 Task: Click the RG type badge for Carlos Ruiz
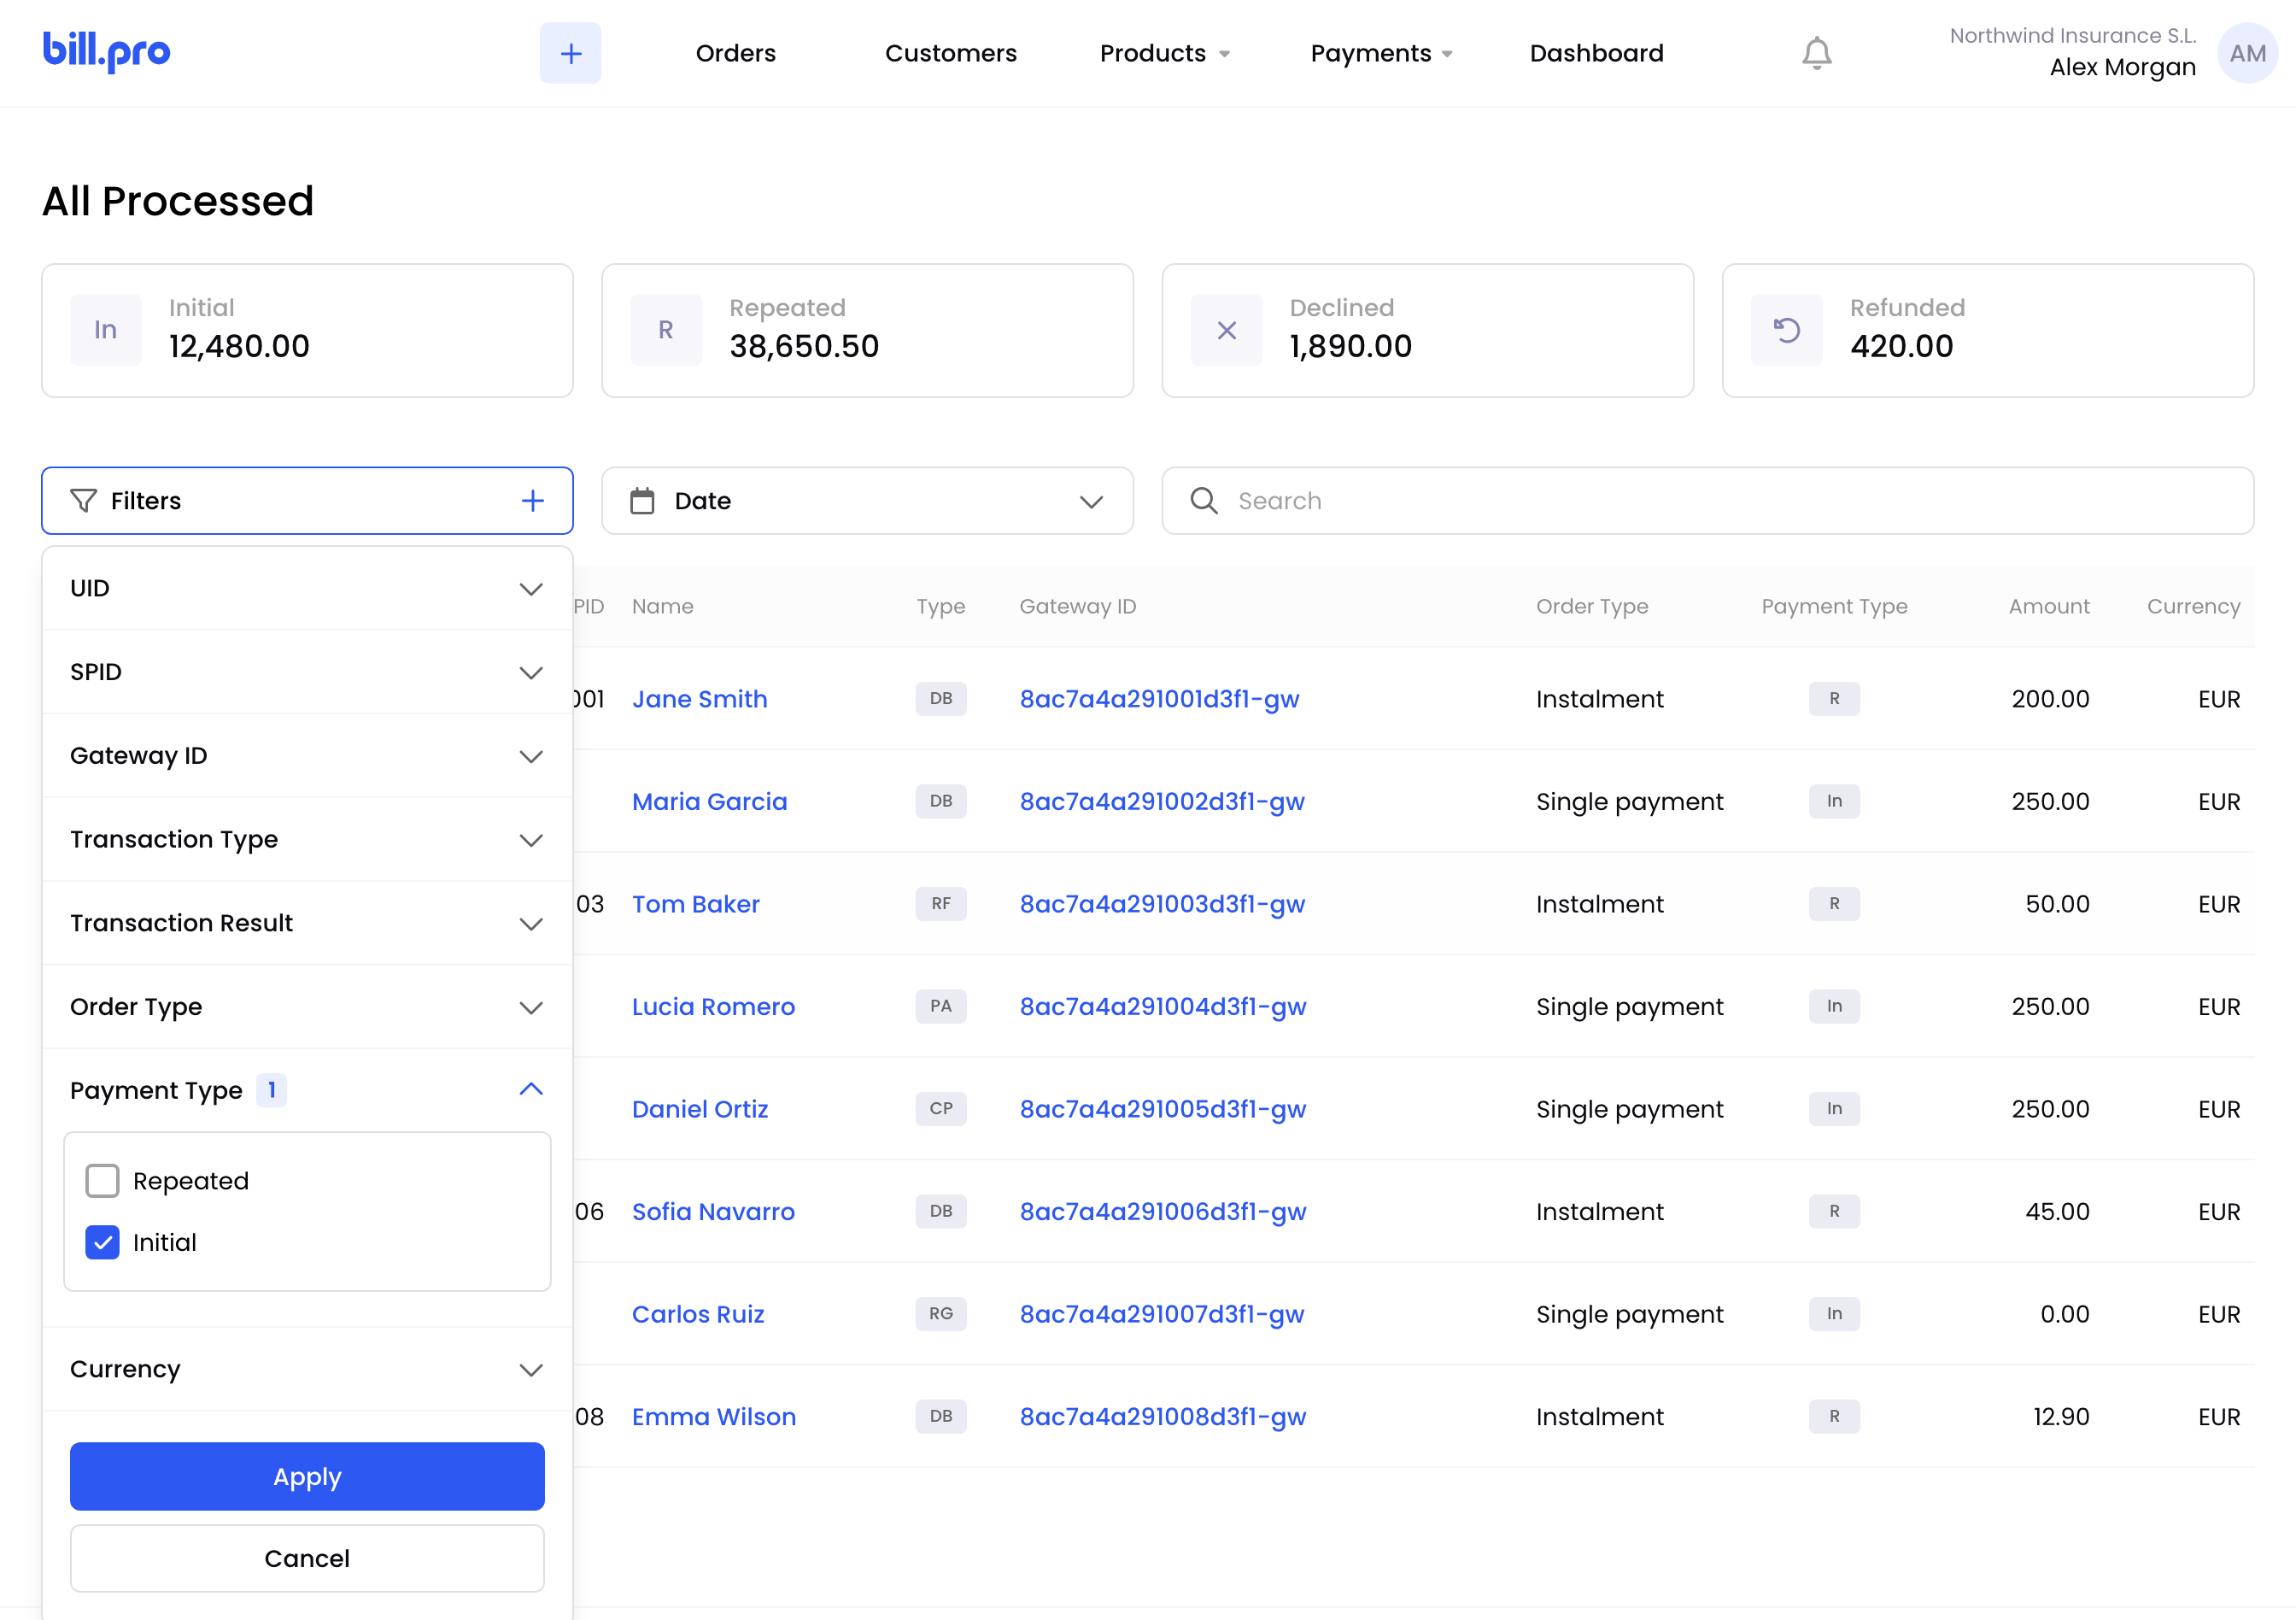pos(941,1314)
